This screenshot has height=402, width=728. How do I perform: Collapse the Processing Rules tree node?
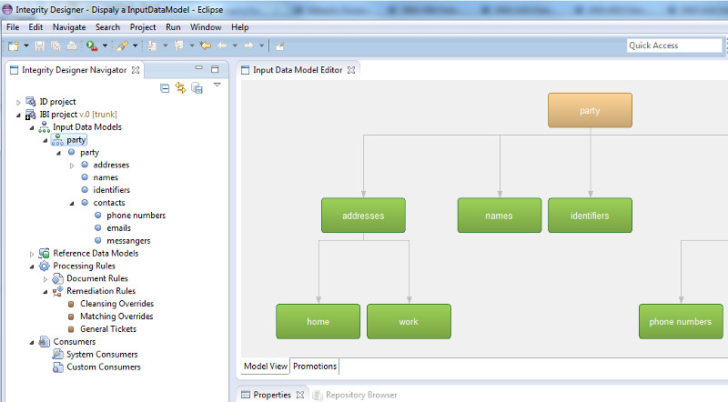pos(32,266)
